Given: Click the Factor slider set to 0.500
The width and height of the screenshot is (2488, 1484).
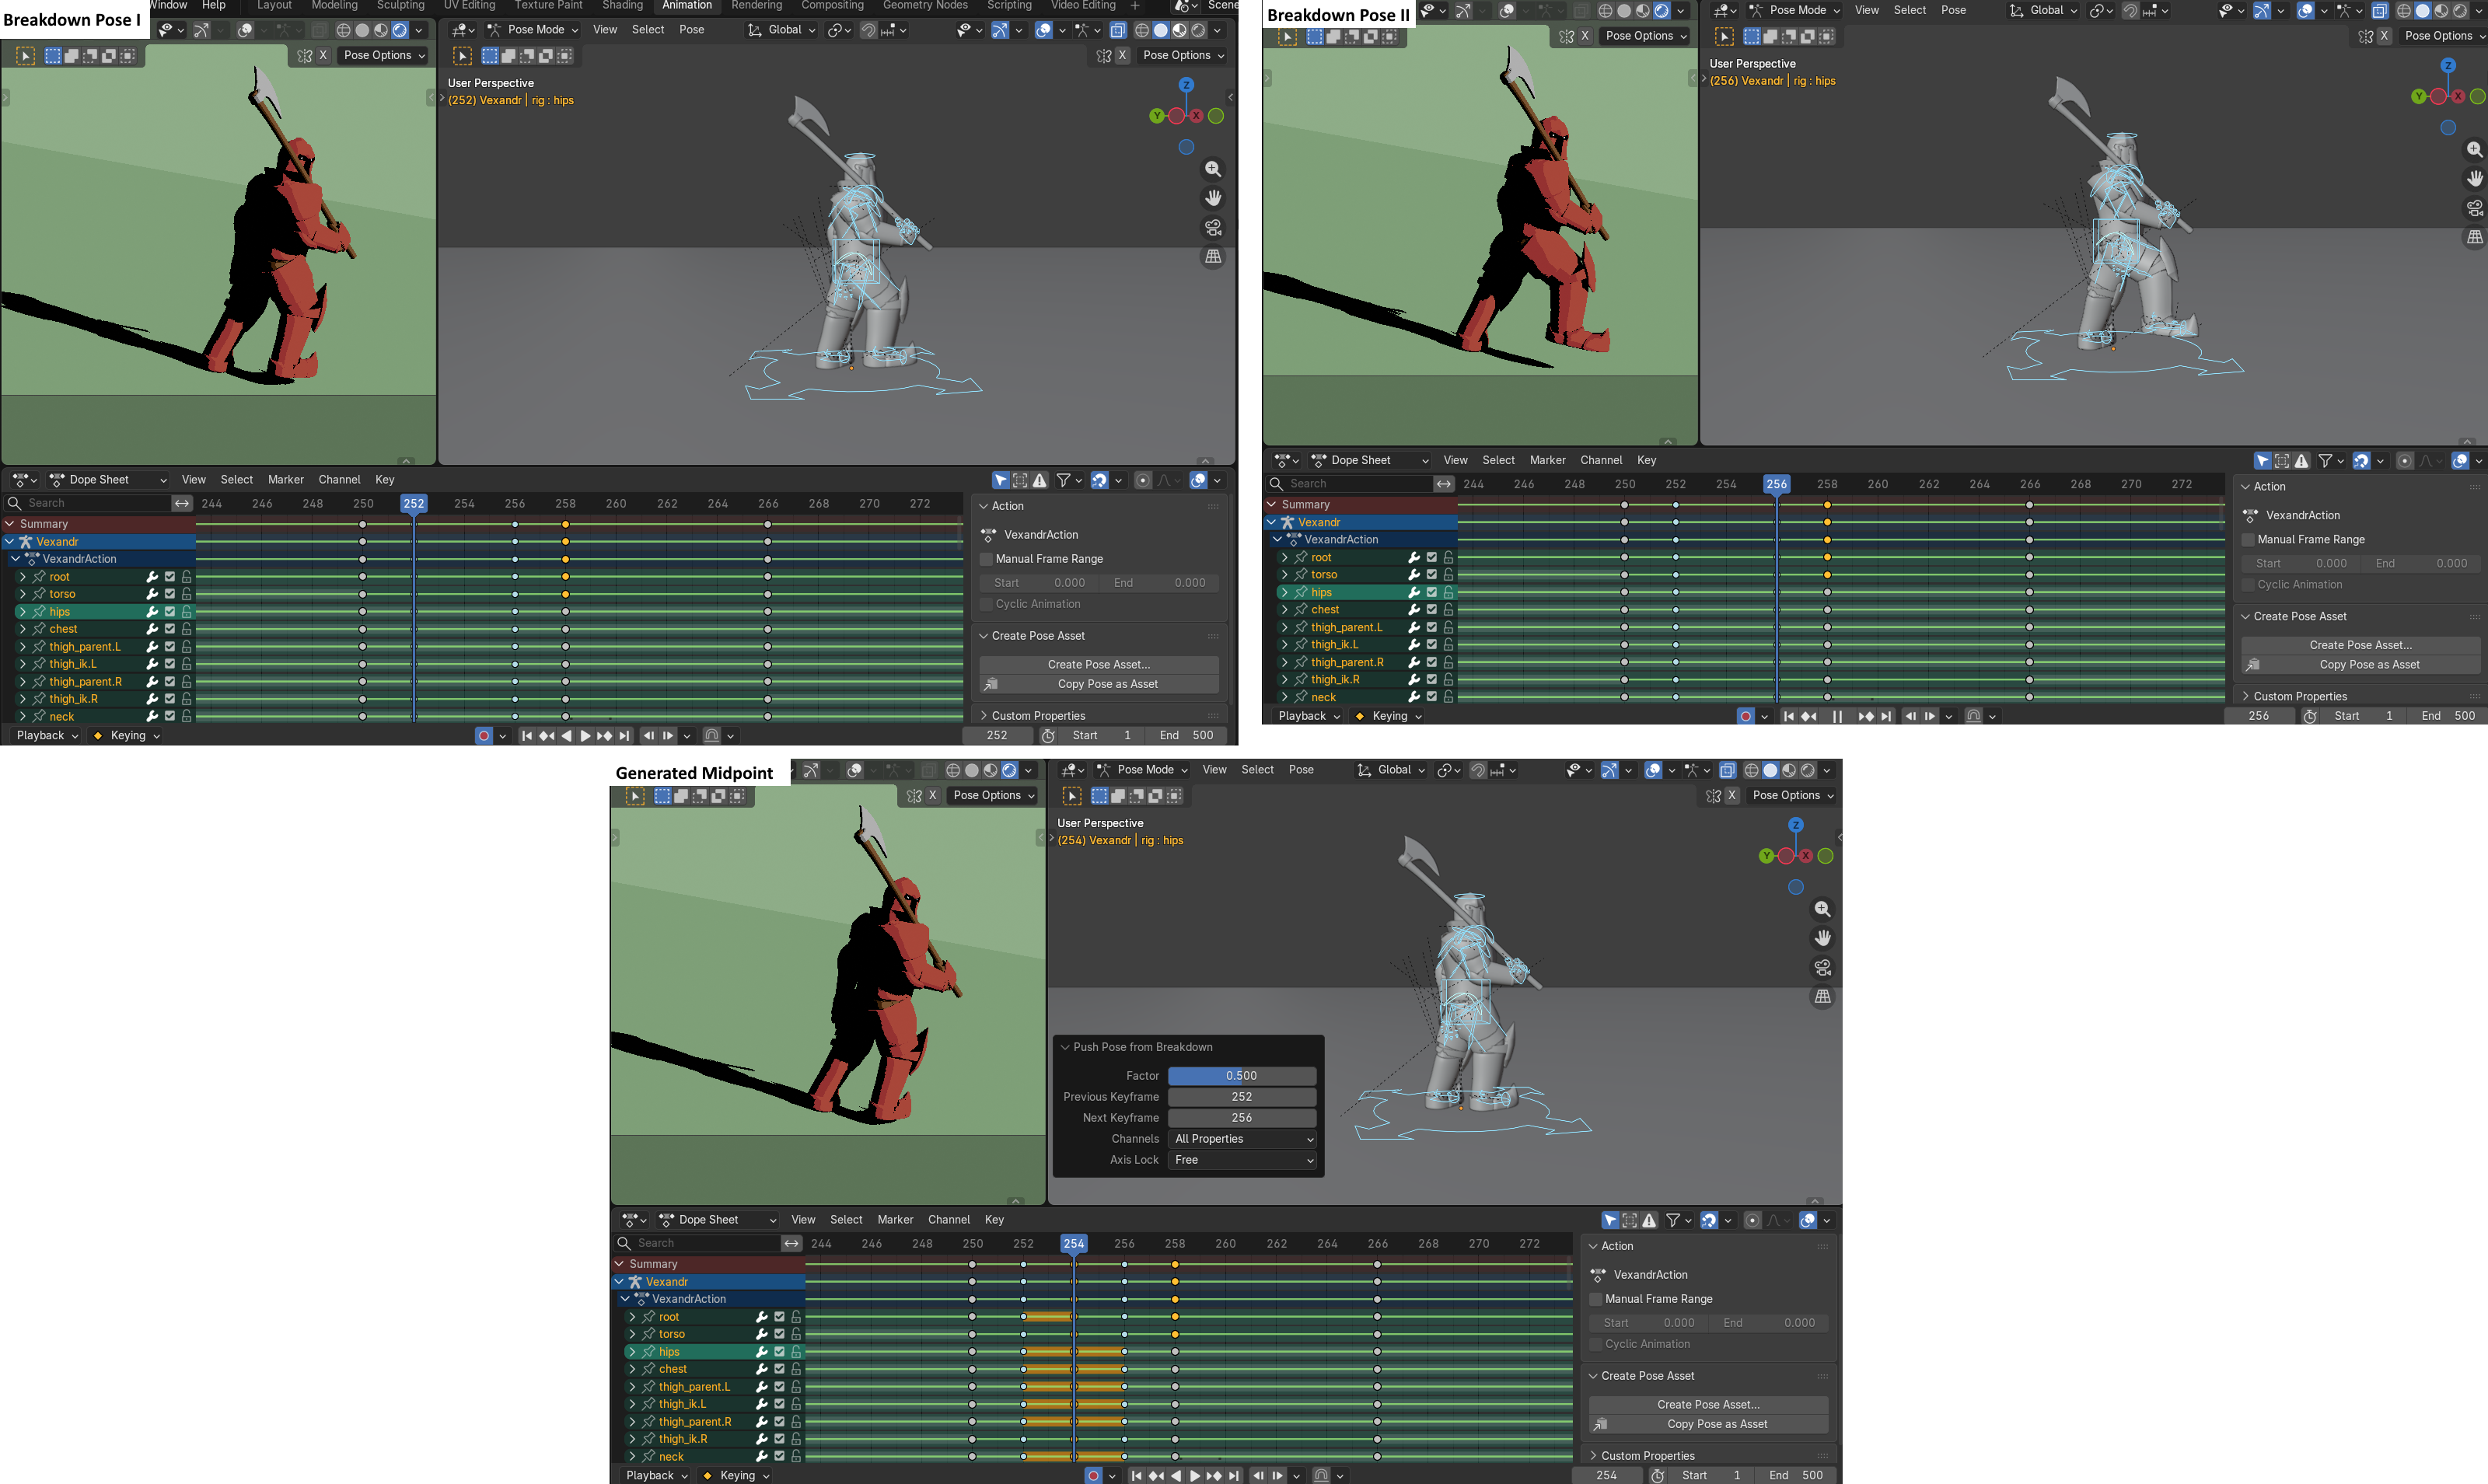Looking at the screenshot, I should [1242, 1076].
